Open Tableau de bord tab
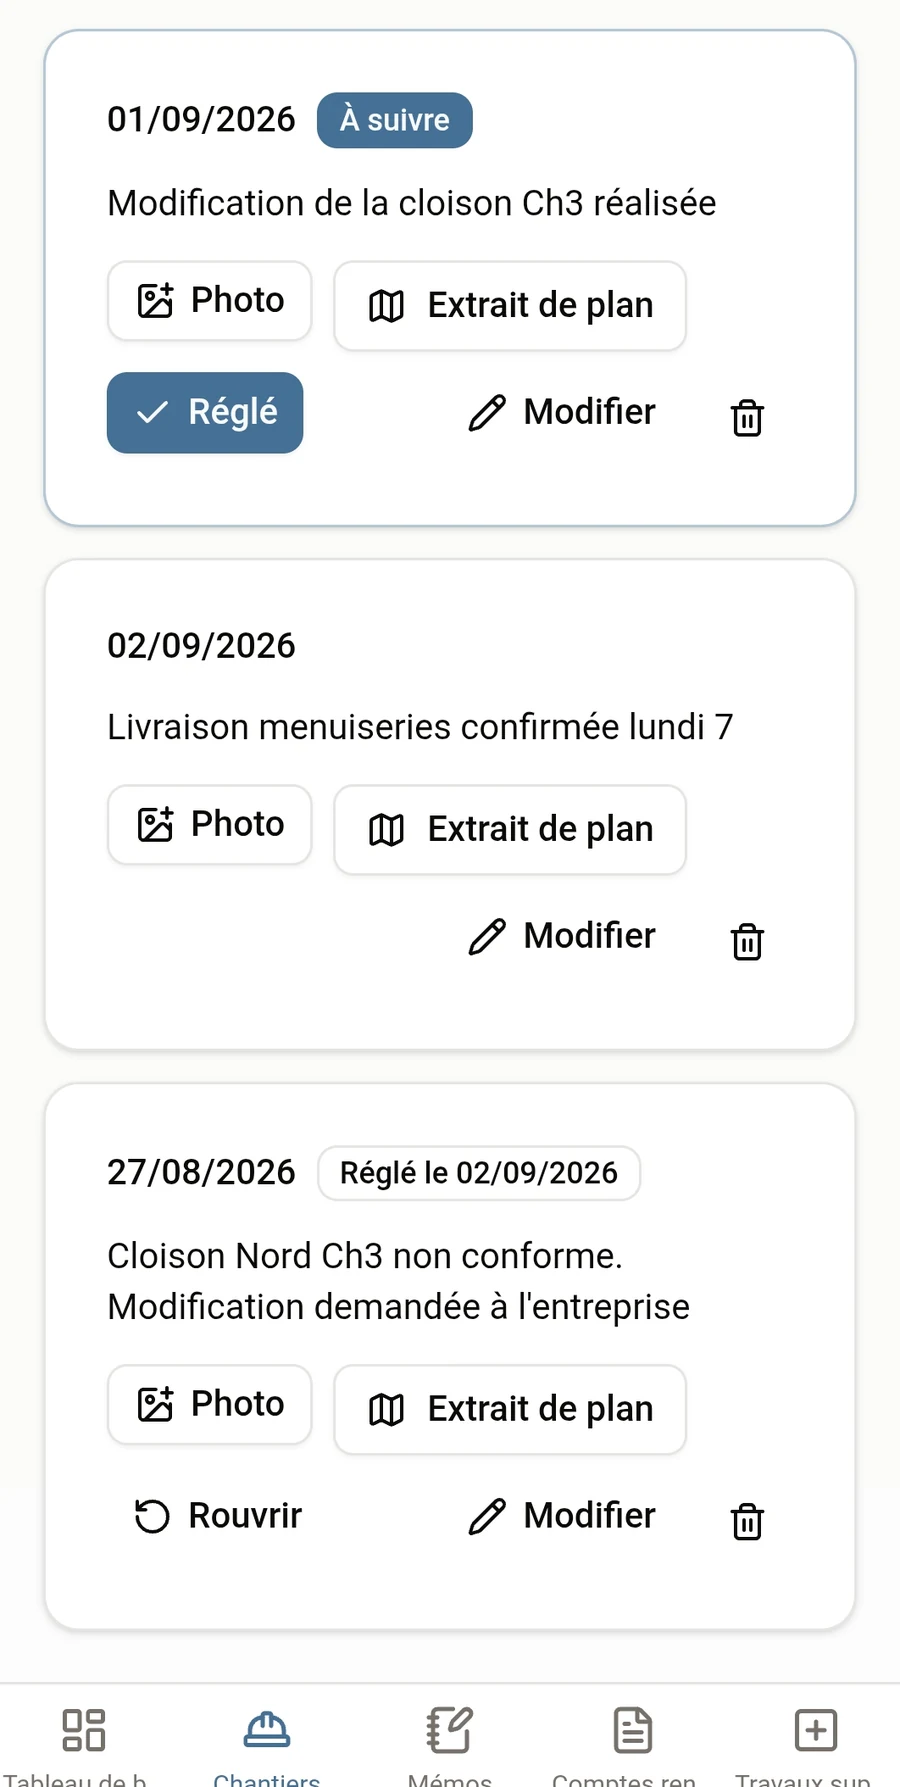Viewport: 900px width, 1787px height. (84, 1740)
